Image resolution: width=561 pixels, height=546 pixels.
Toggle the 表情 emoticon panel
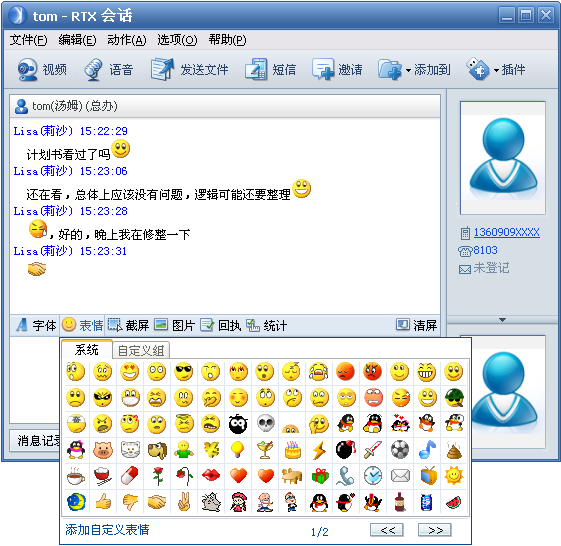click(82, 325)
